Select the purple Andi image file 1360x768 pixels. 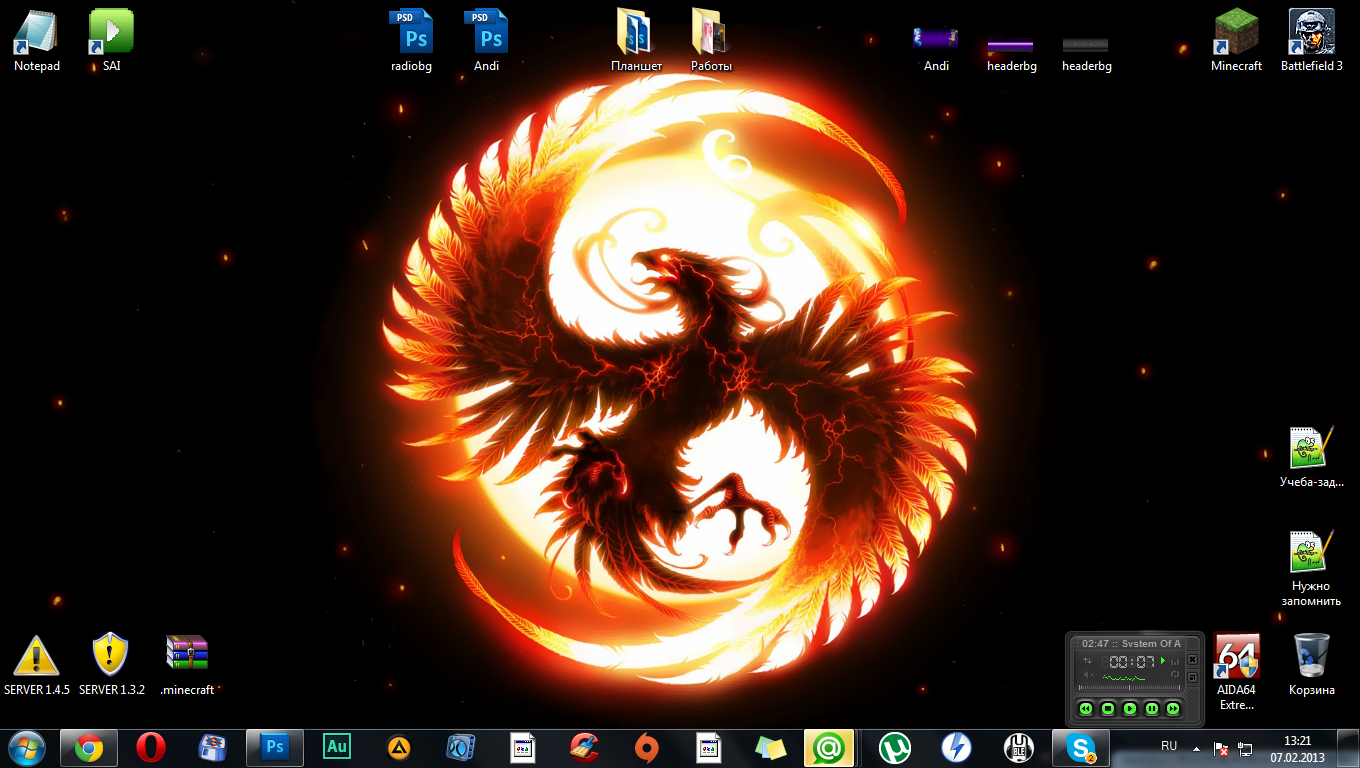pyautogui.click(x=936, y=46)
